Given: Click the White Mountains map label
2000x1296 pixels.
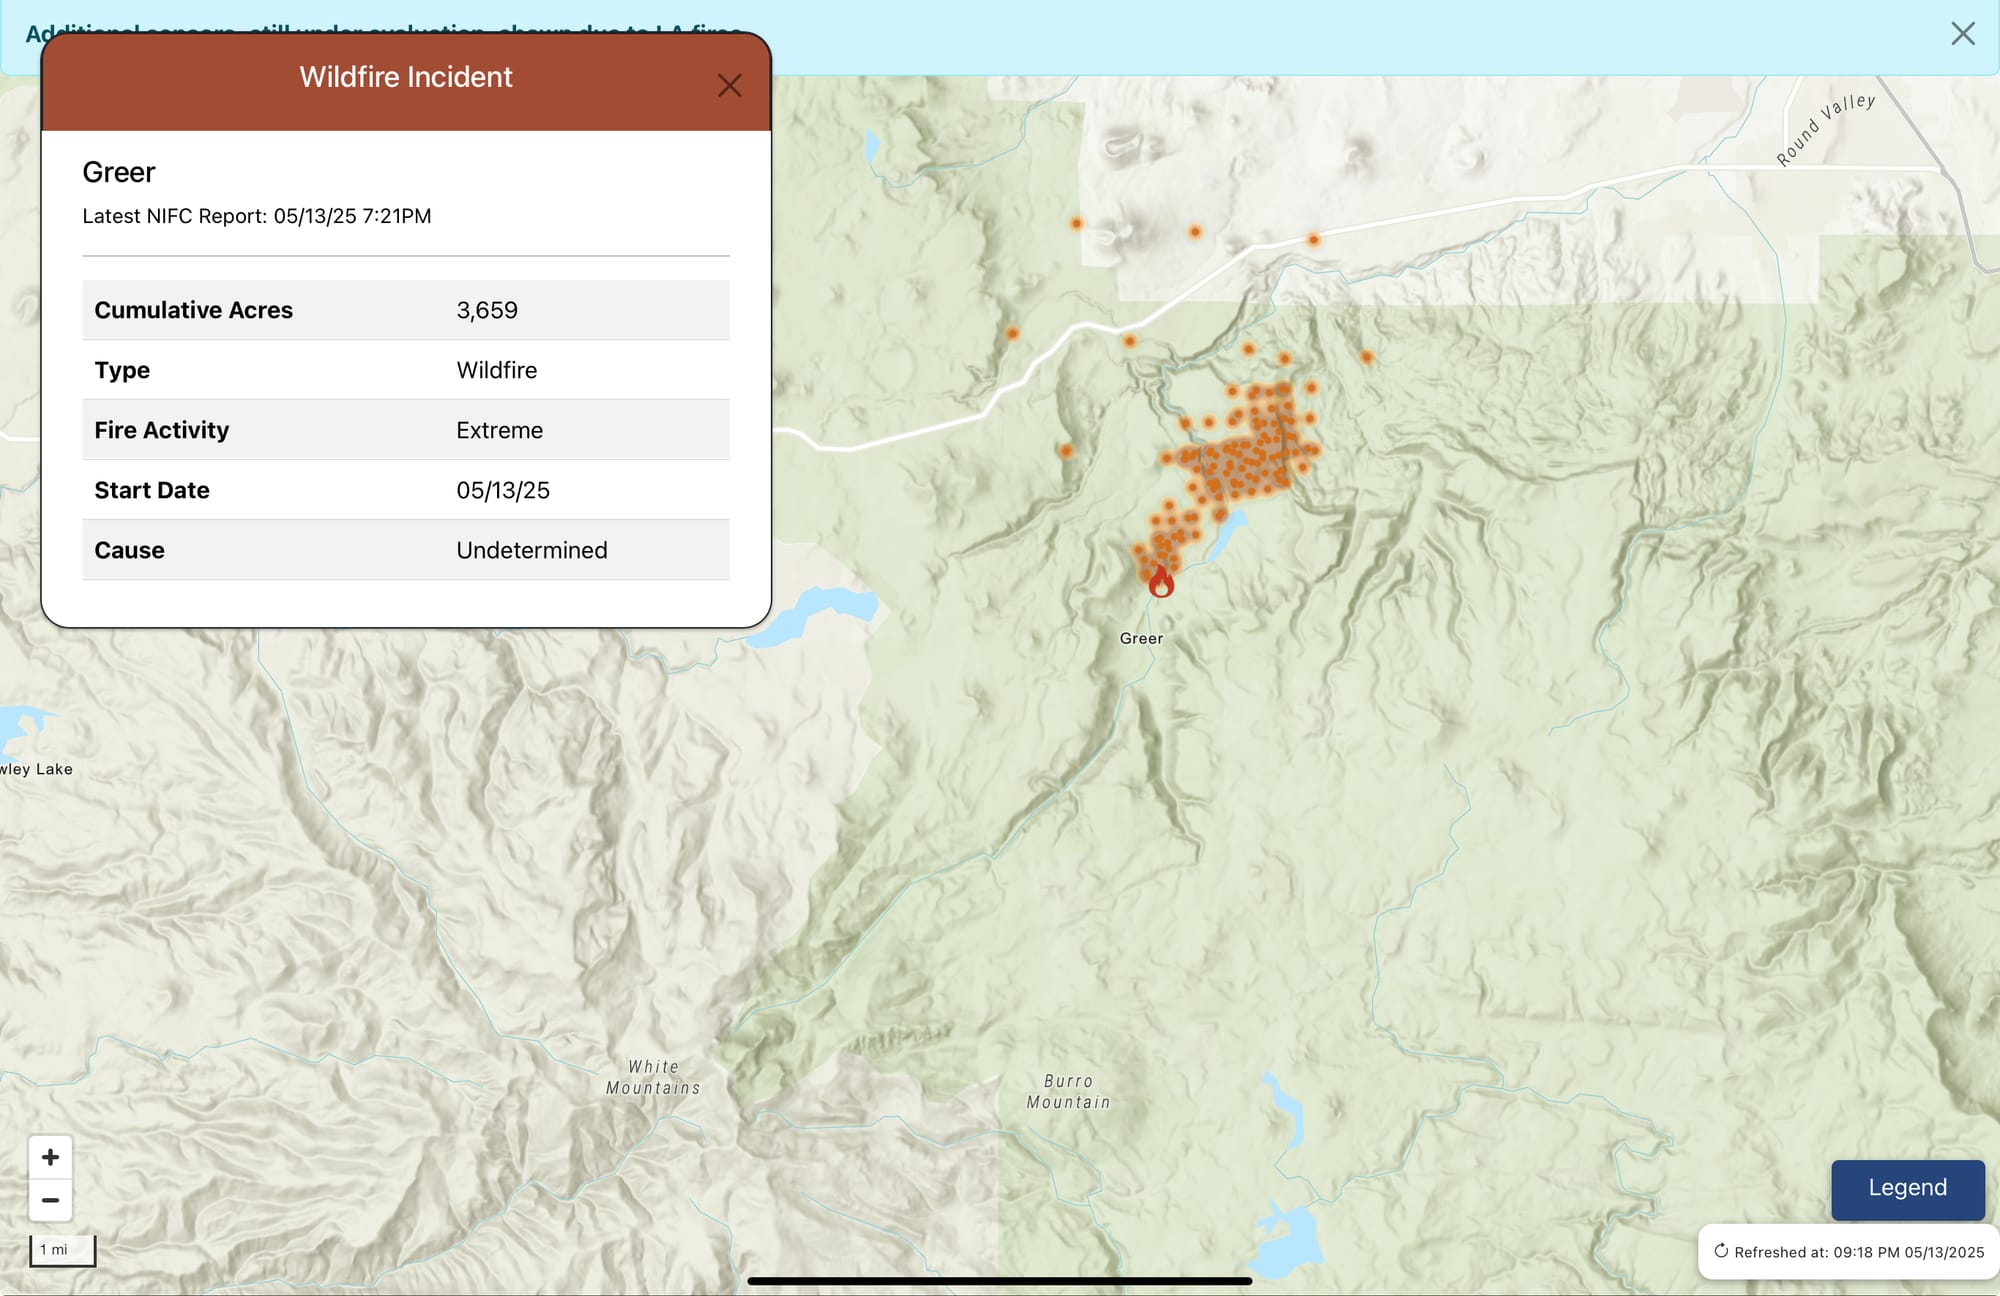Looking at the screenshot, I should tap(653, 1078).
